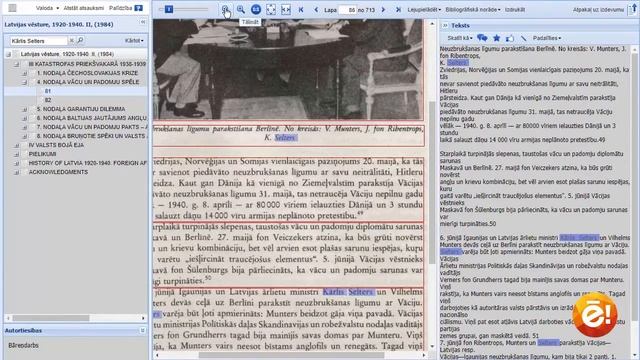Click the Latvijas vēsture, 1920-1940. II title
This screenshot has height=360, width=640.
pos(59,24)
